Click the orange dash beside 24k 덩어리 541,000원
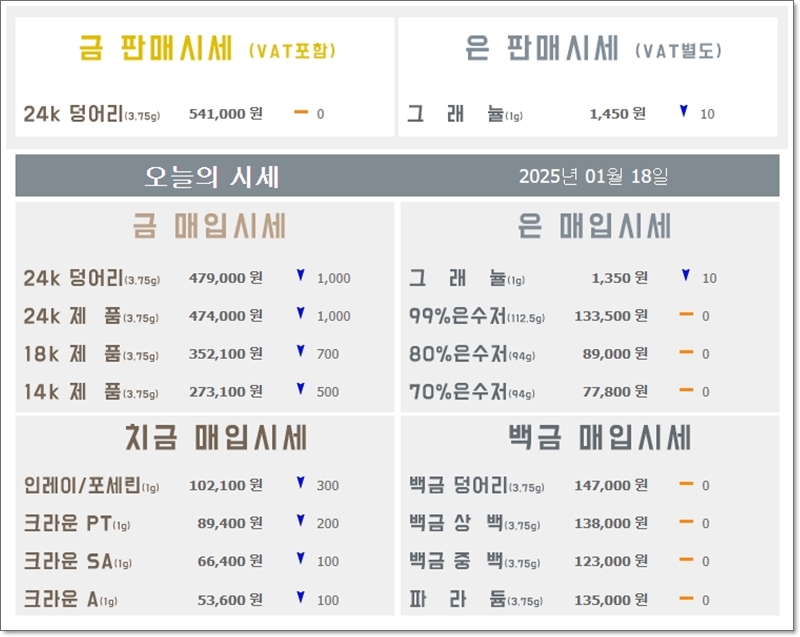 [301, 112]
